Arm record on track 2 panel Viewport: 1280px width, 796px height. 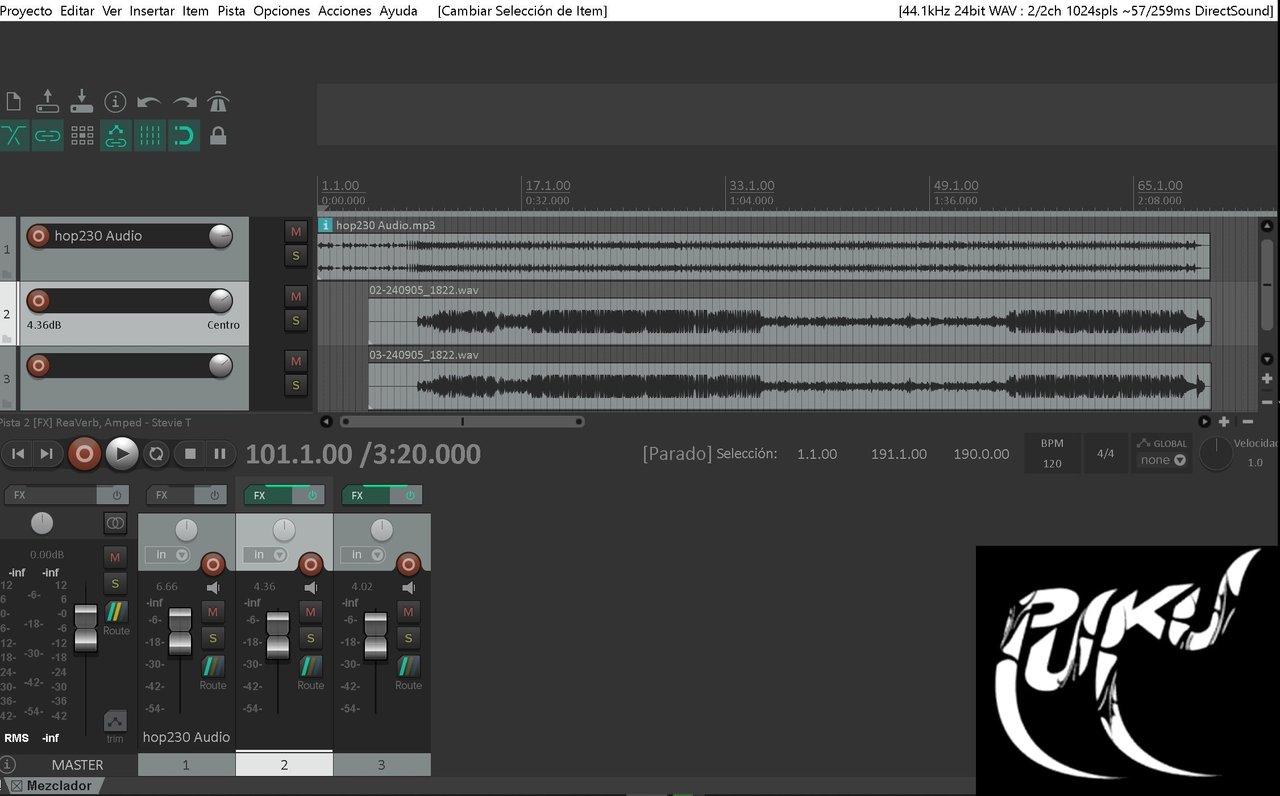point(38,301)
